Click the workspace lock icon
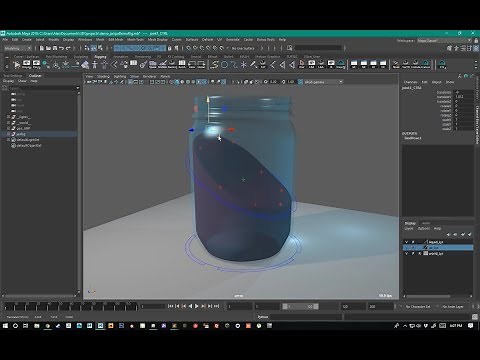Image resolution: width=480 pixels, height=360 pixels. pos(476,40)
